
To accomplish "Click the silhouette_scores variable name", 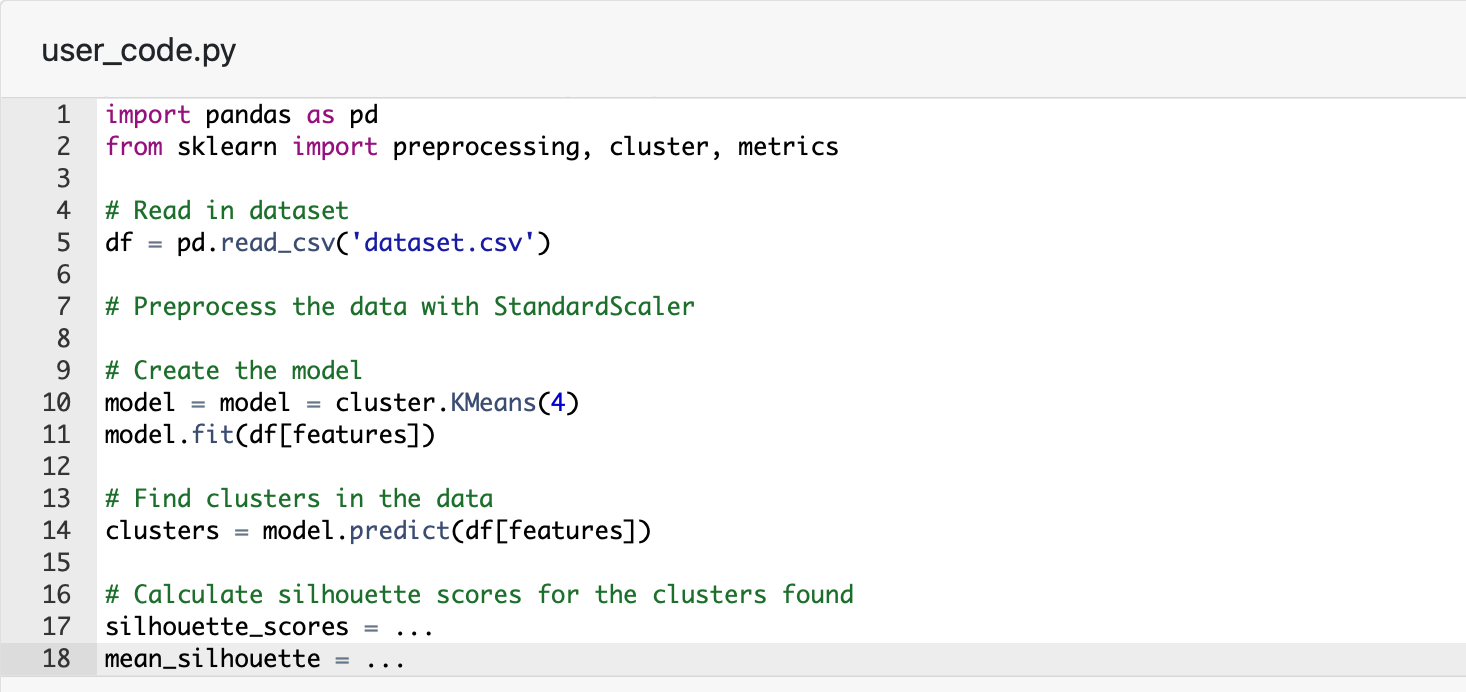I will 227,627.
